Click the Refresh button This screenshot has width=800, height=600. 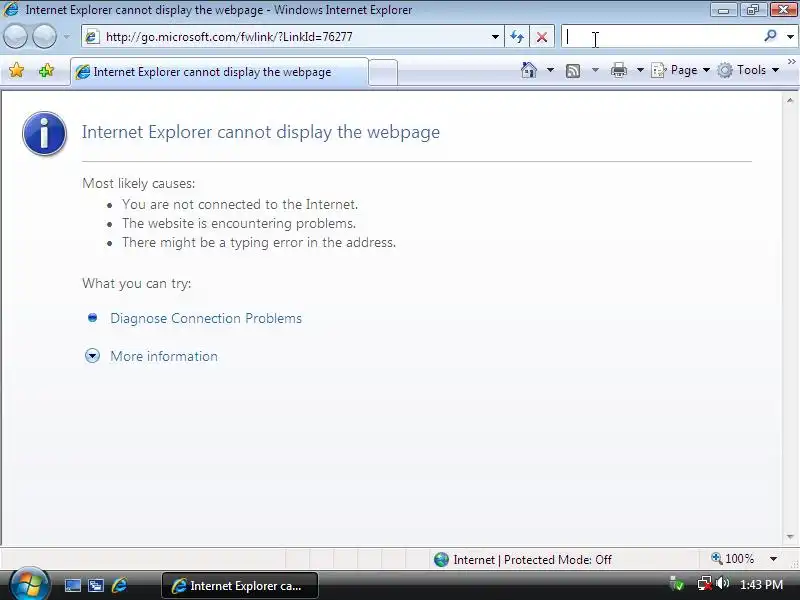(x=517, y=37)
